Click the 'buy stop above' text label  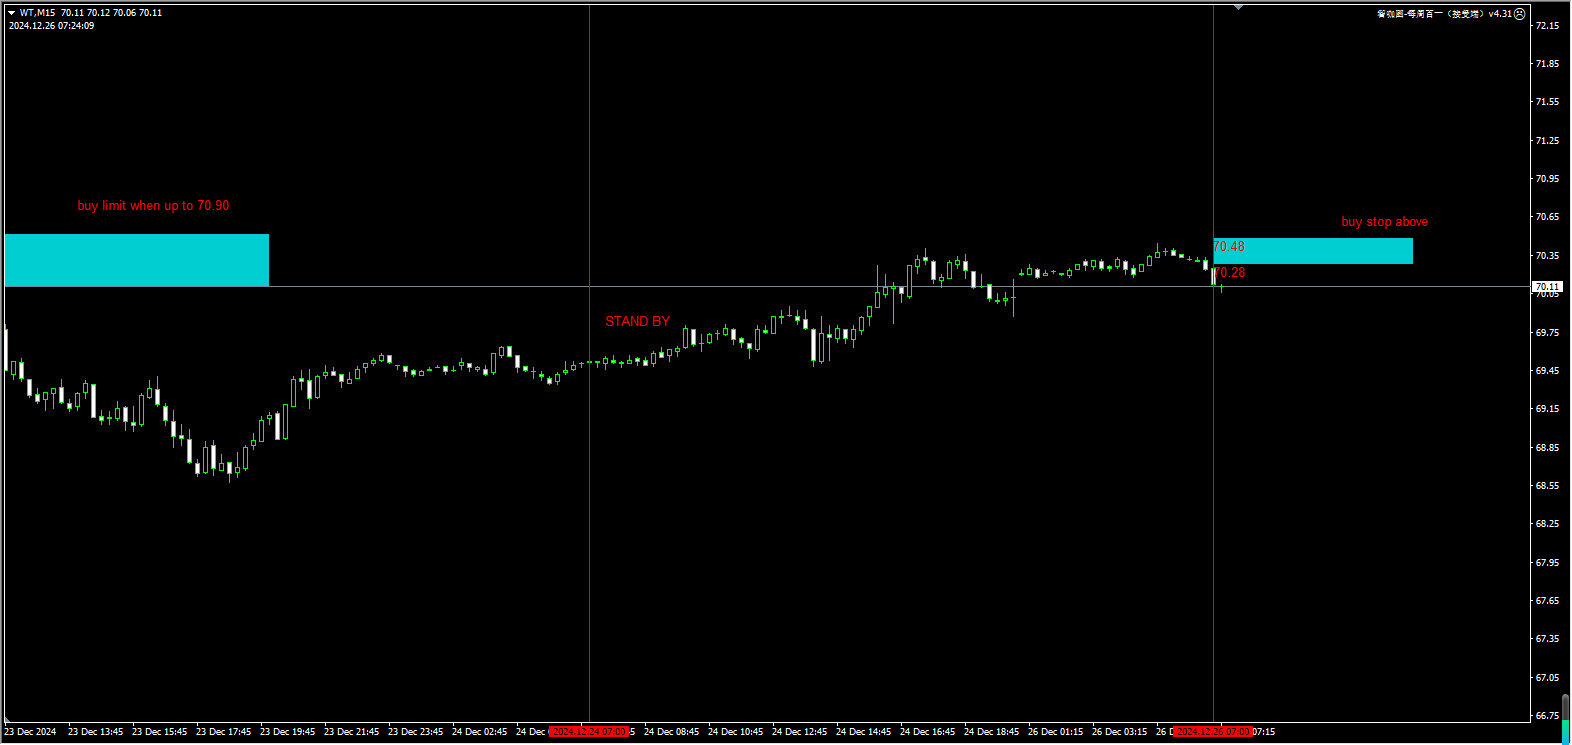[x=1384, y=222]
